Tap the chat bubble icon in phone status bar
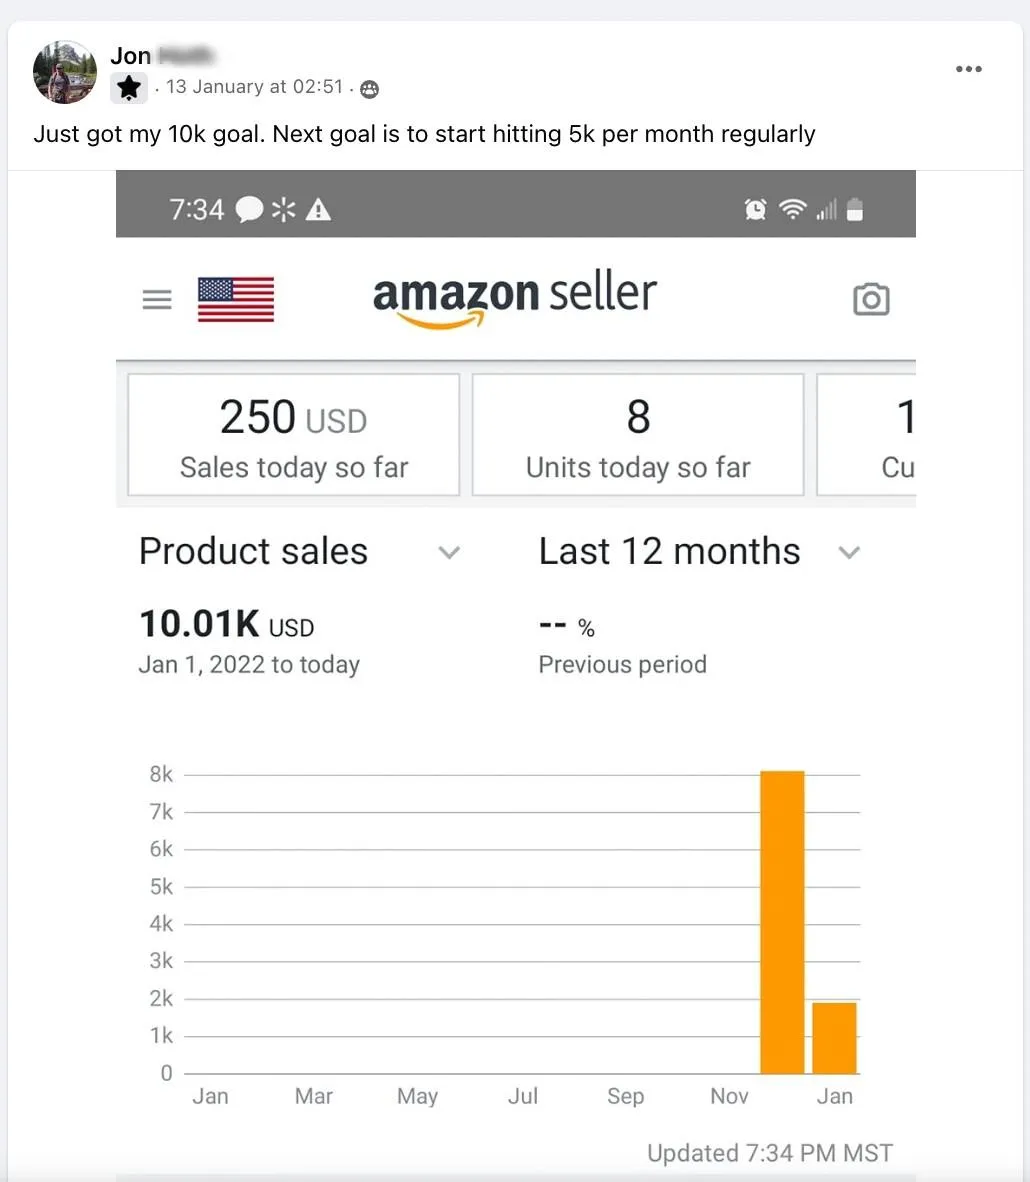Screen dimensions: 1030x1182 [250, 209]
